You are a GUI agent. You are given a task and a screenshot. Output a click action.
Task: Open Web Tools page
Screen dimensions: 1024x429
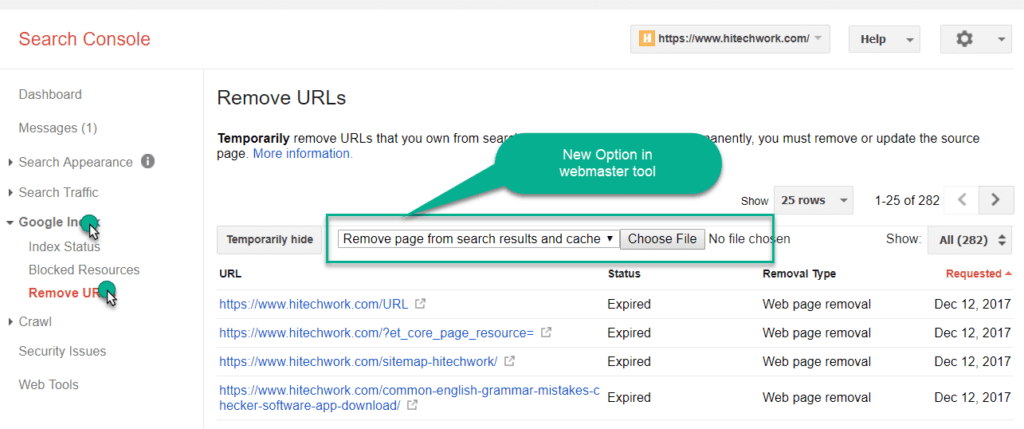[48, 385]
